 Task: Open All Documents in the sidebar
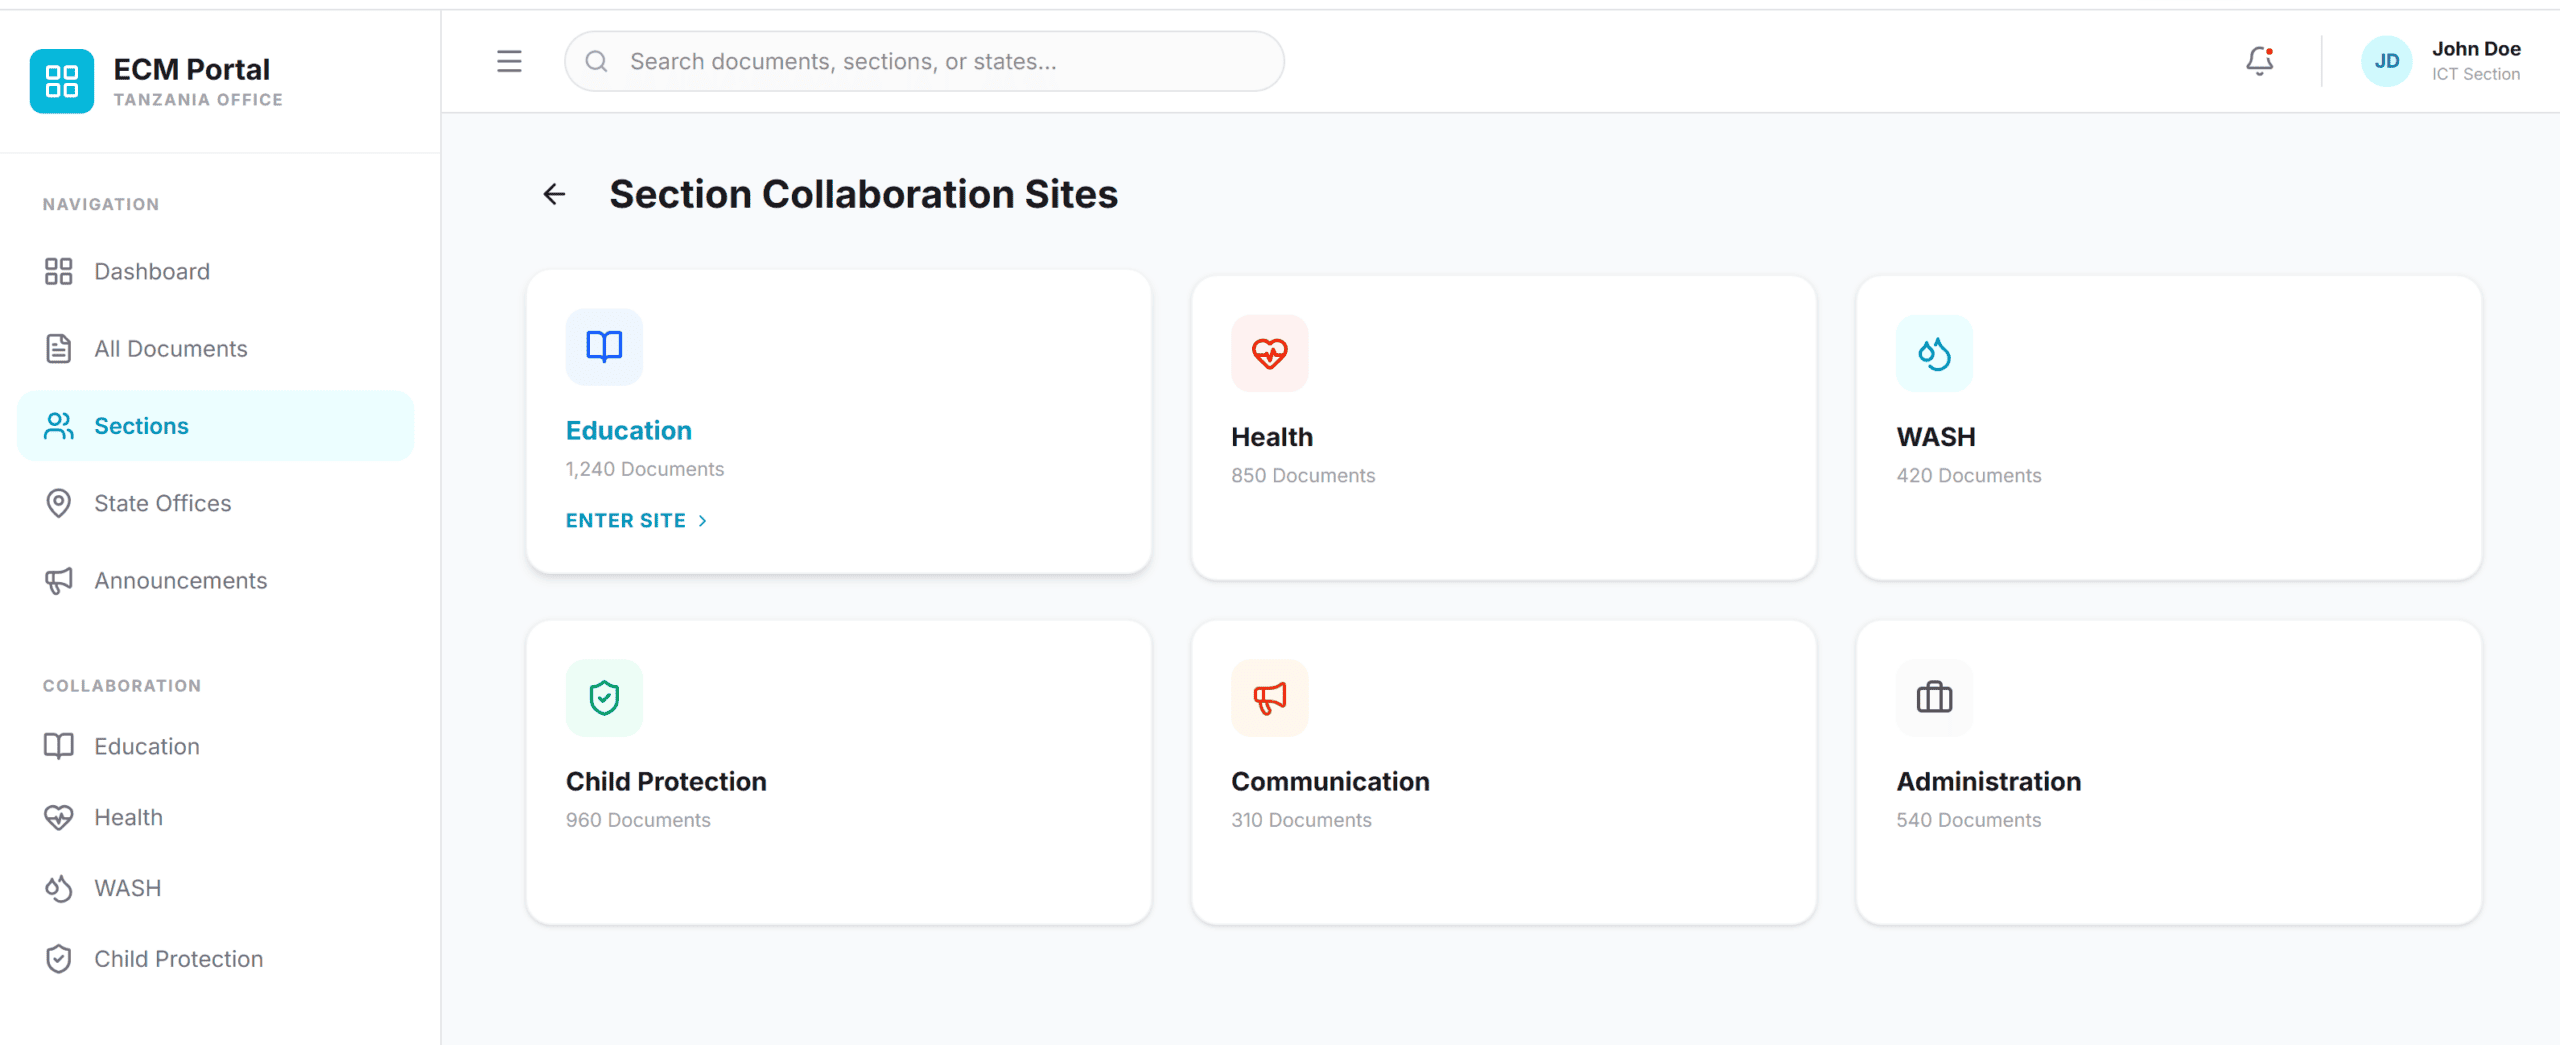click(x=170, y=349)
